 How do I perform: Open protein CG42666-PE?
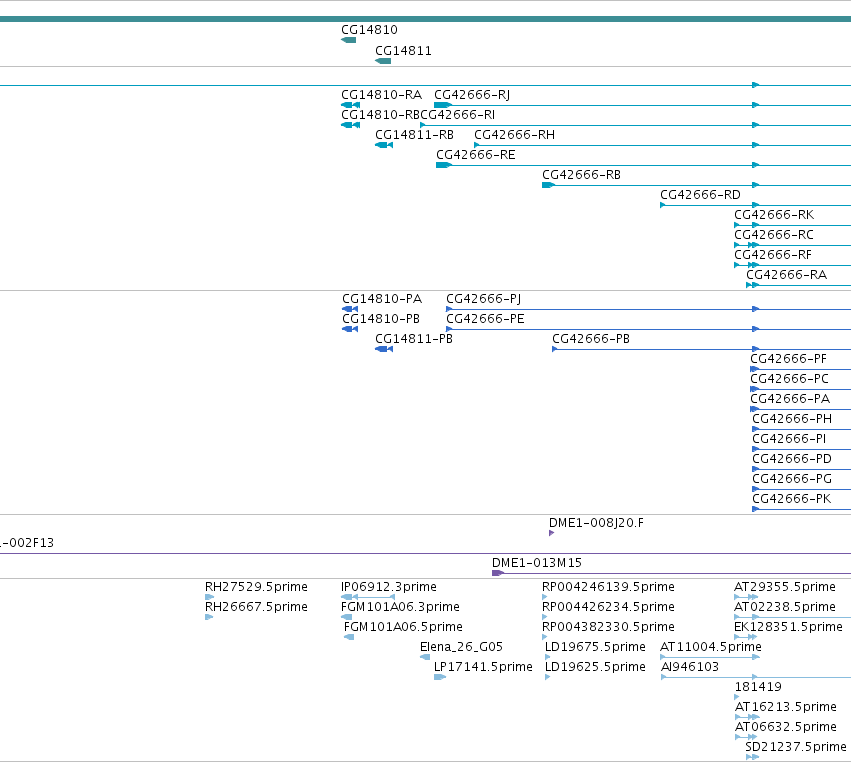pos(485,319)
